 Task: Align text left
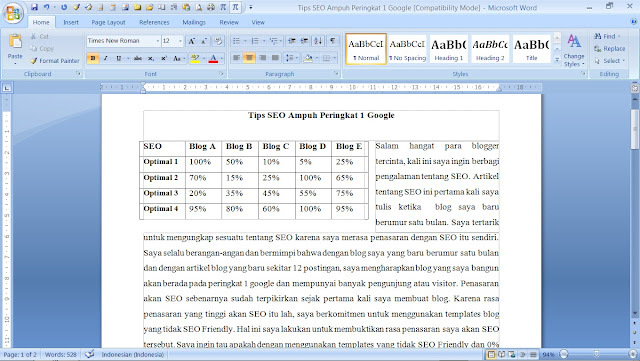tap(236, 58)
